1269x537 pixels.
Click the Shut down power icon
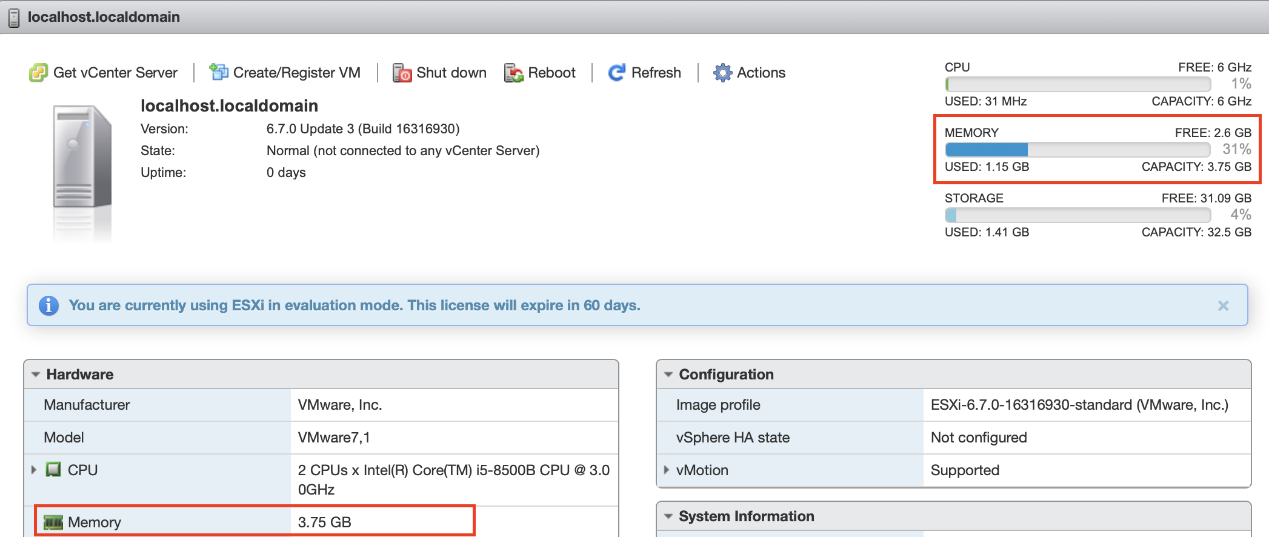402,73
